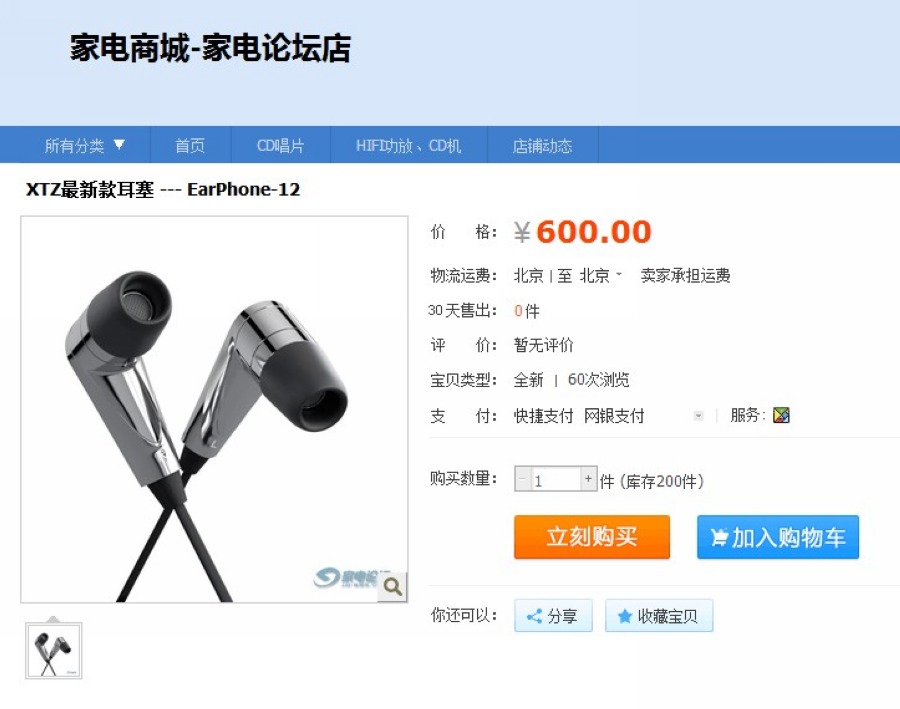
Task: Click the main earphone product image
Action: click(214, 409)
